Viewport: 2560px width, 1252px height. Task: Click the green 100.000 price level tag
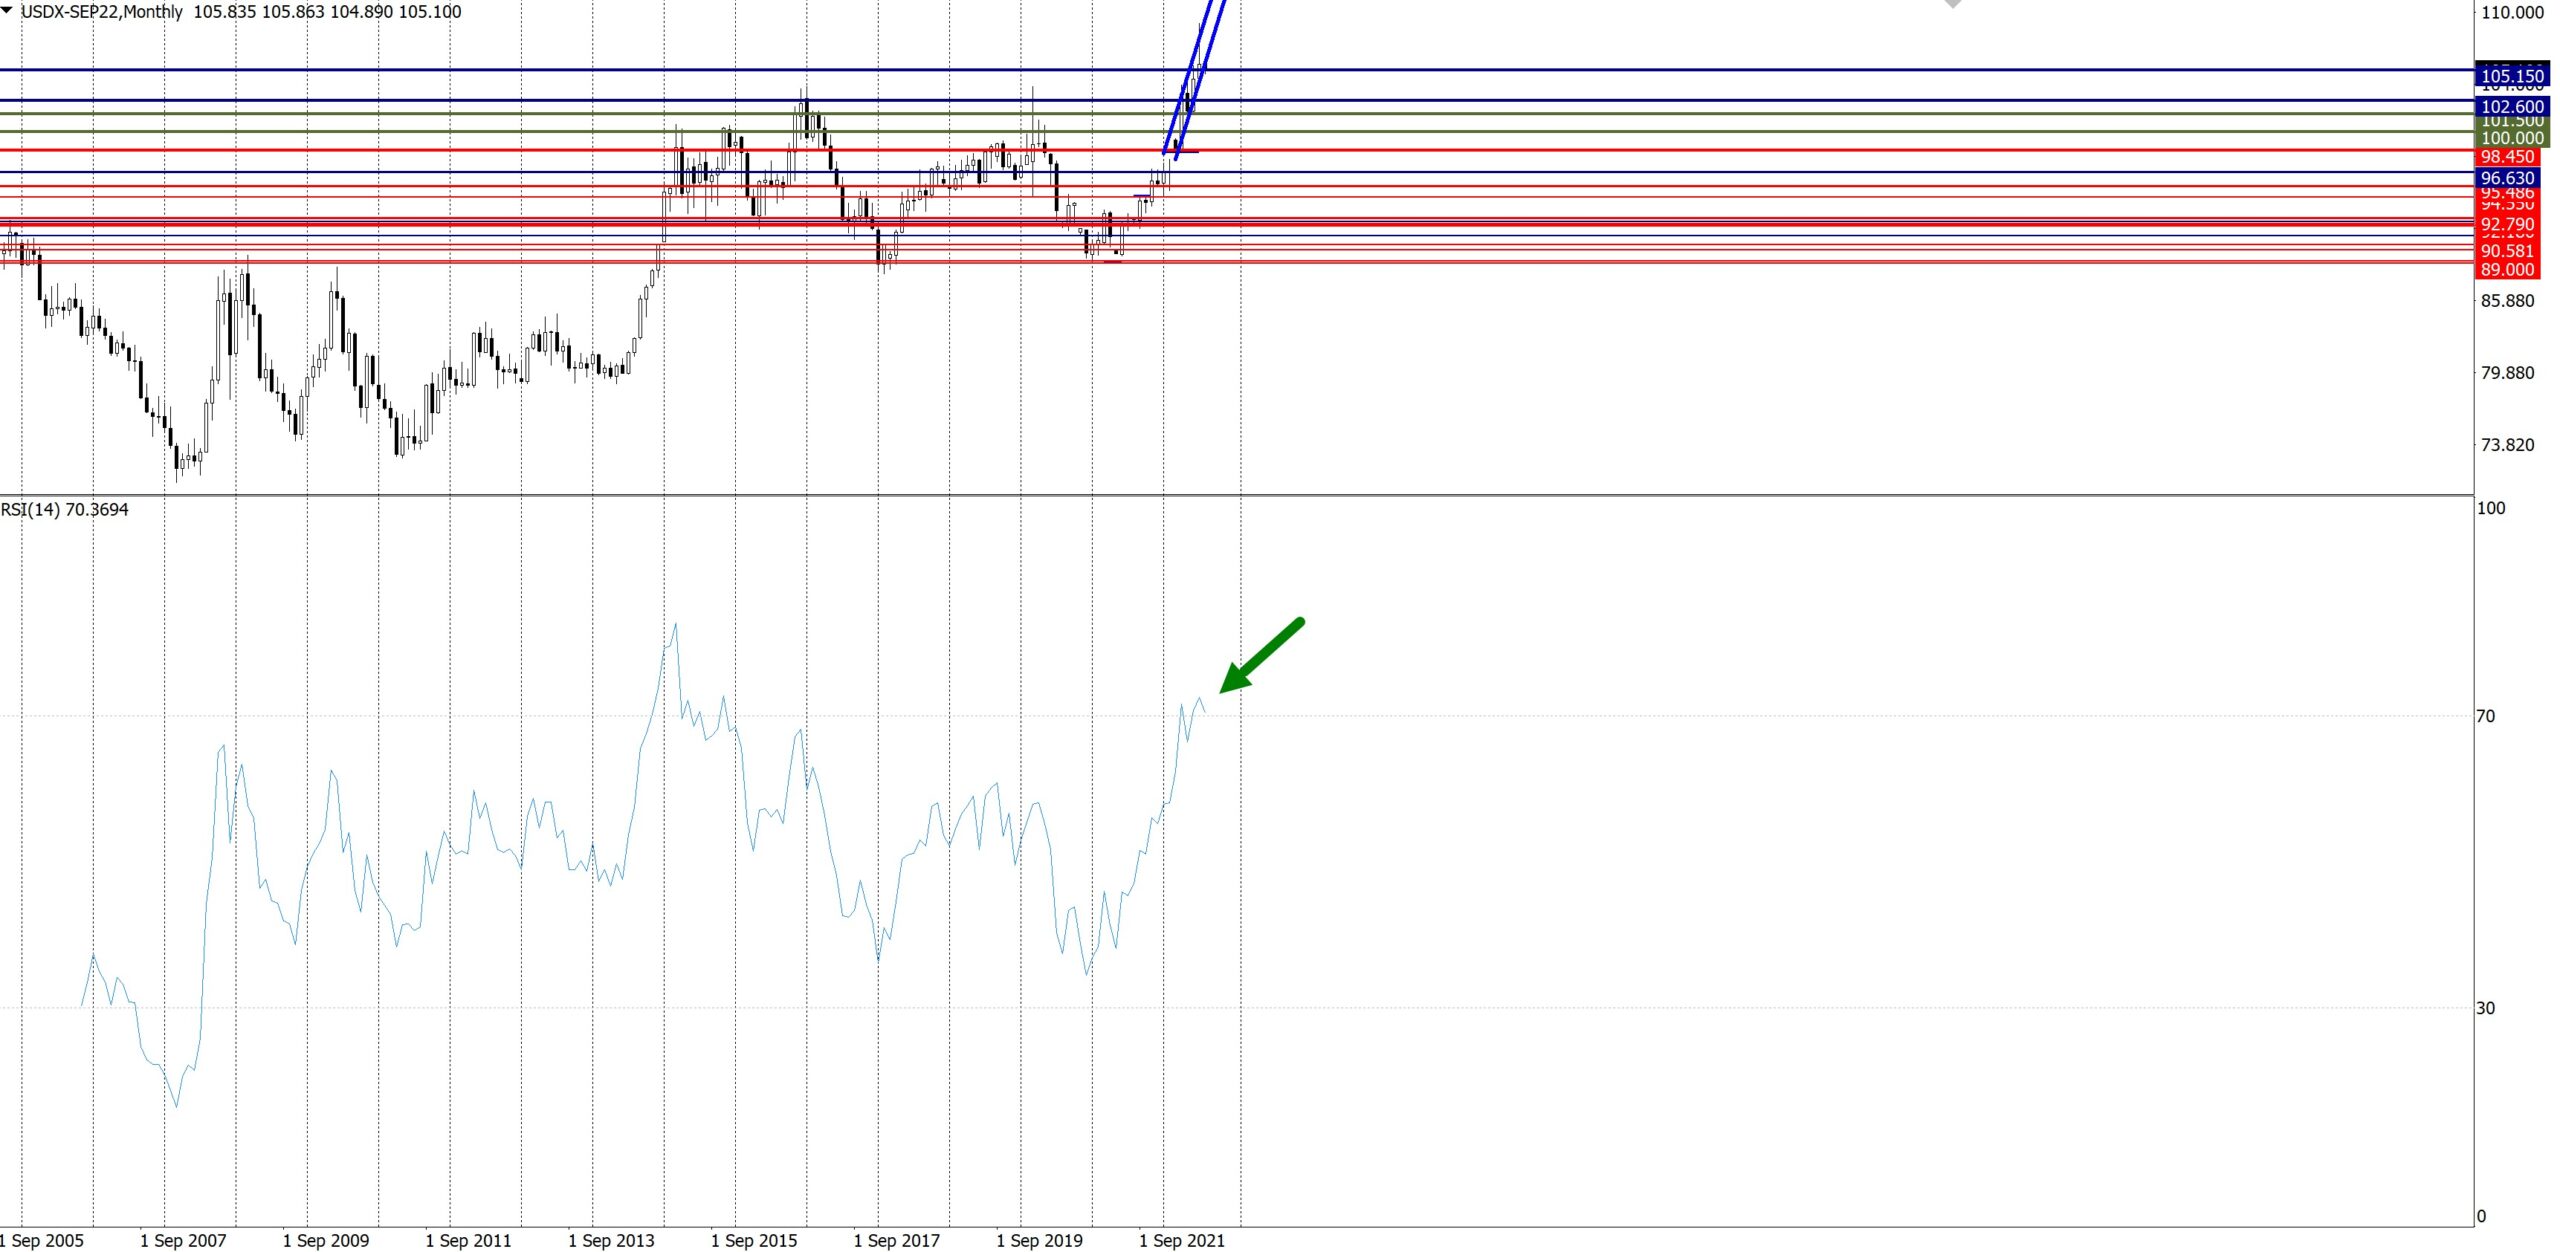pyautogui.click(x=2511, y=138)
